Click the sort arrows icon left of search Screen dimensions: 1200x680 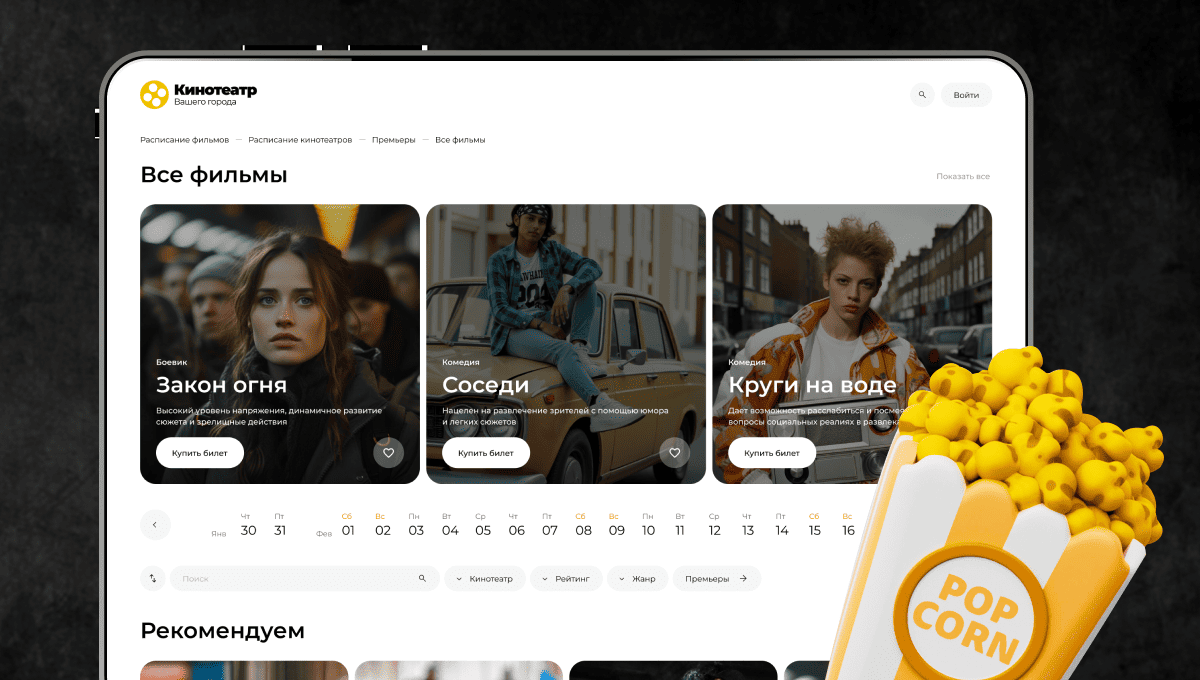pos(153,578)
